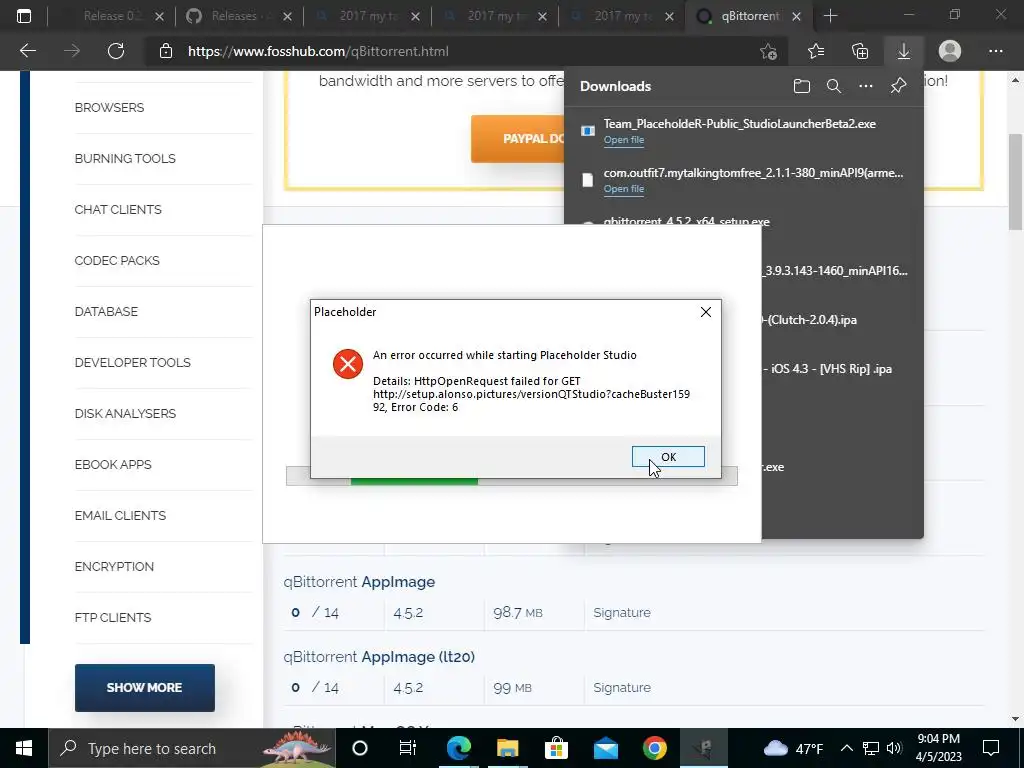Open Mail app from taskbar

tap(605, 748)
